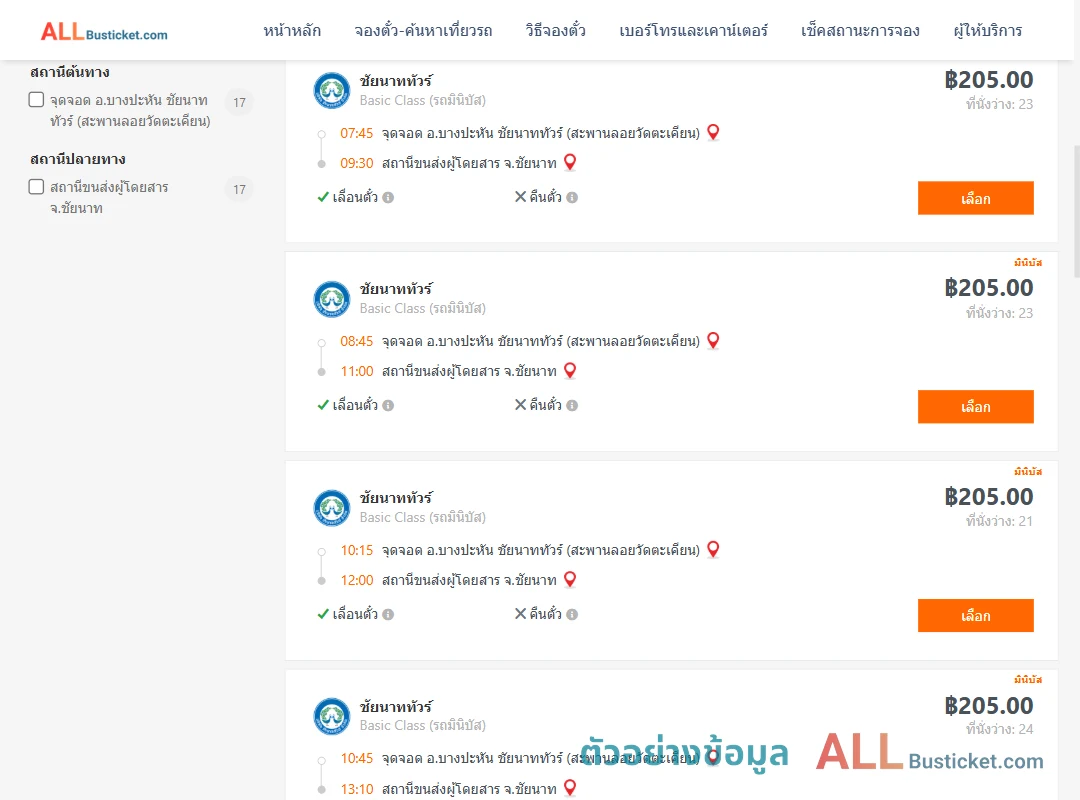Image resolution: width=1080 pixels, height=800 pixels.
Task: Select the 07:45 trip with เลือก button
Action: click(975, 198)
